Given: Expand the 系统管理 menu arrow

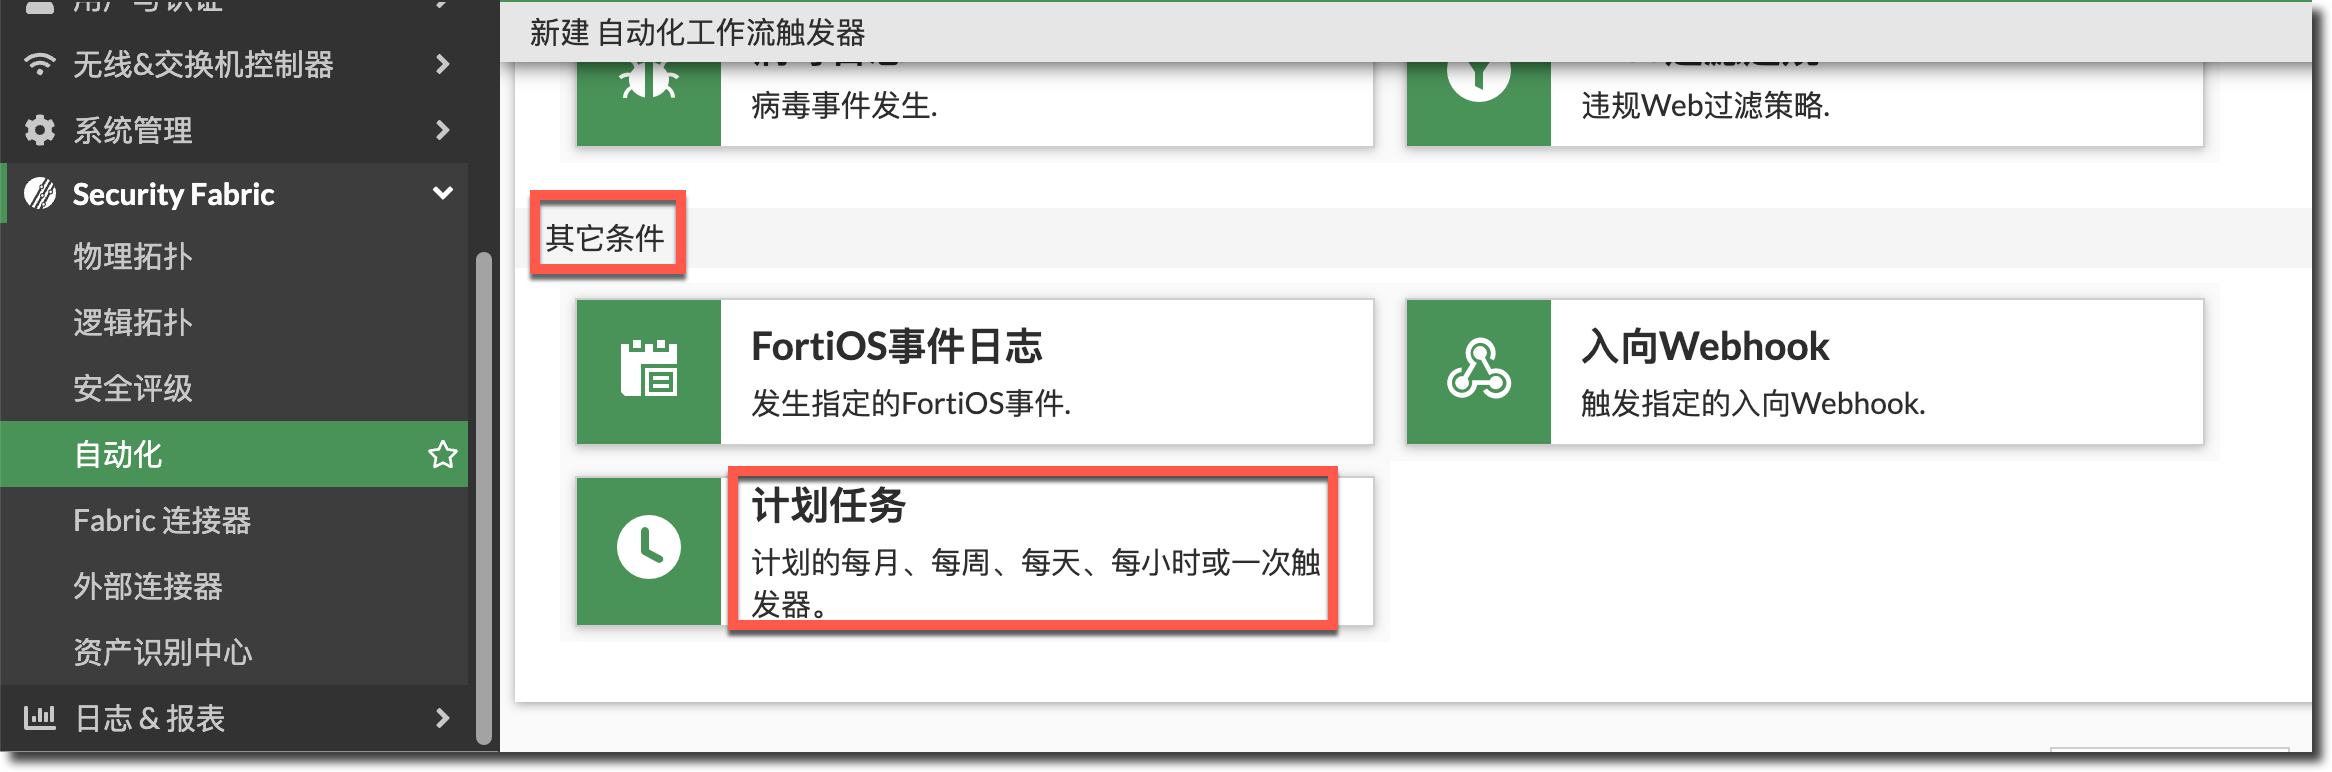Looking at the screenshot, I should click(x=443, y=130).
